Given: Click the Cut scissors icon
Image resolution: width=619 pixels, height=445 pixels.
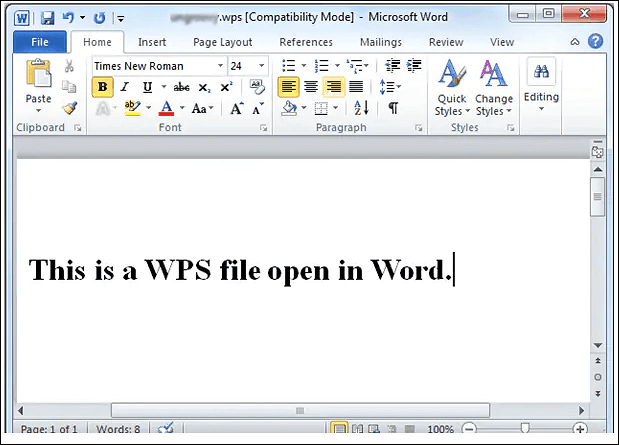Looking at the screenshot, I should point(69,66).
